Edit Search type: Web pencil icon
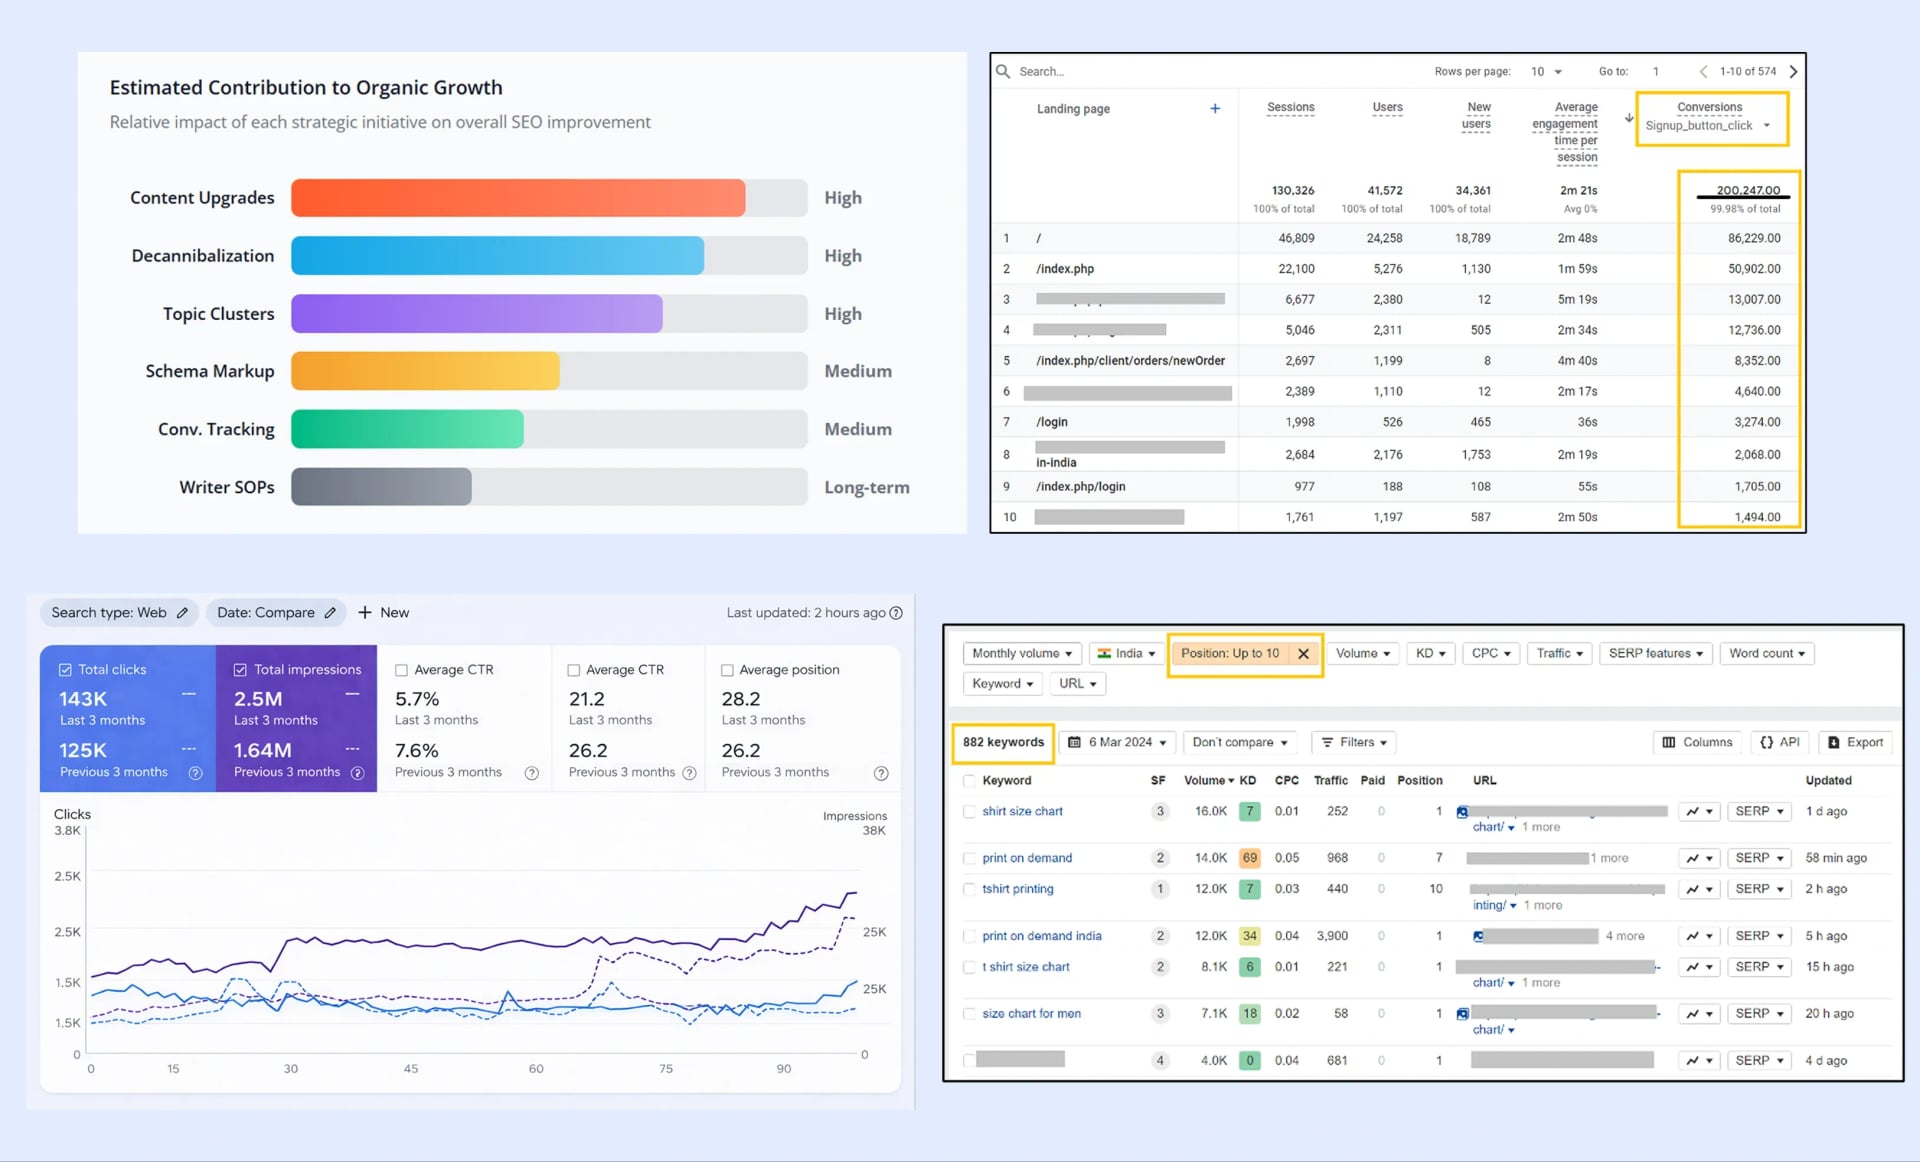 point(182,613)
